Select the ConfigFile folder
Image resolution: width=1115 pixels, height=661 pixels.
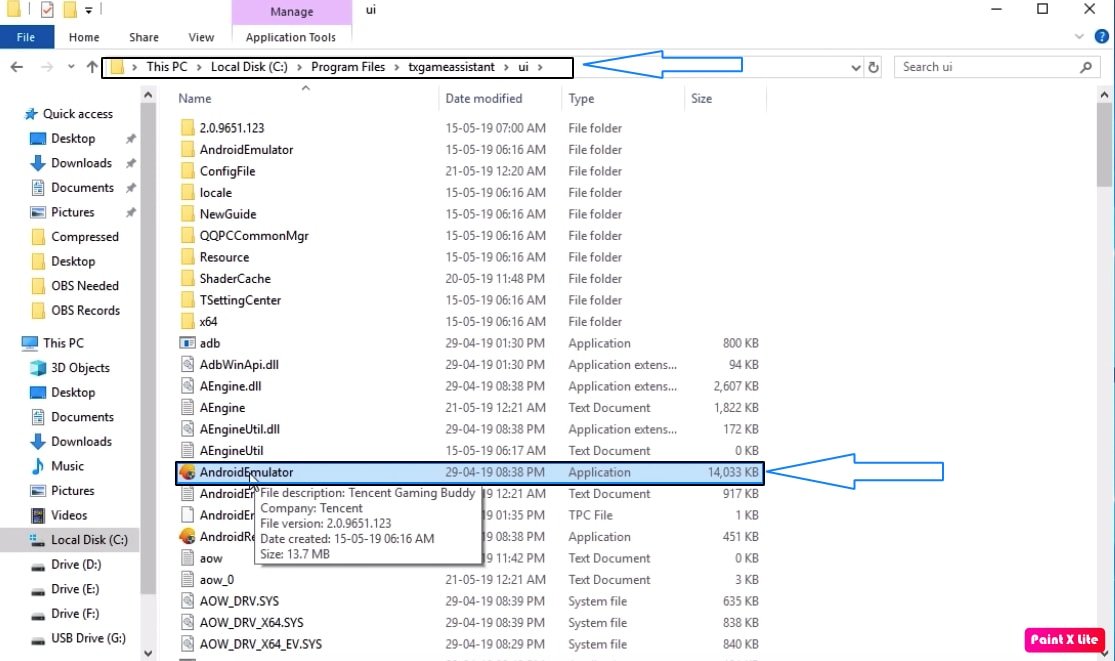[x=227, y=171]
